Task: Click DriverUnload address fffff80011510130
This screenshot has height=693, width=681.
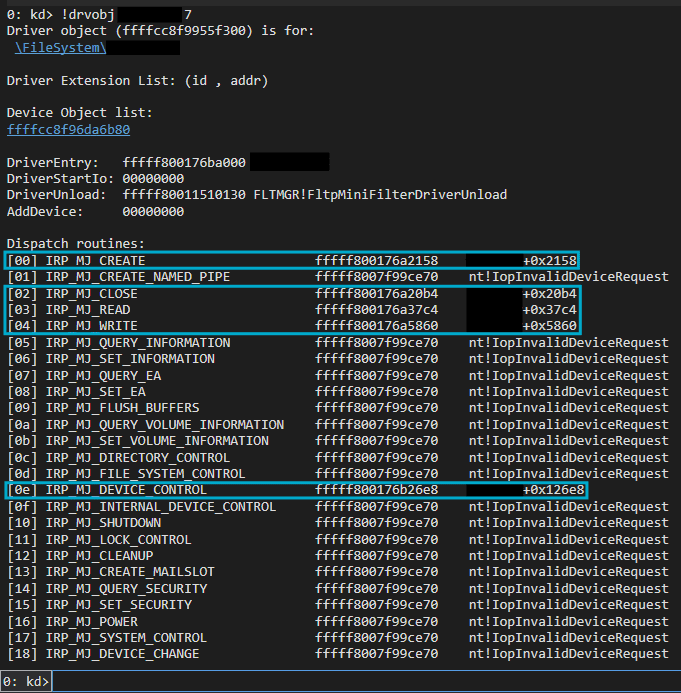Action: pyautogui.click(x=184, y=194)
